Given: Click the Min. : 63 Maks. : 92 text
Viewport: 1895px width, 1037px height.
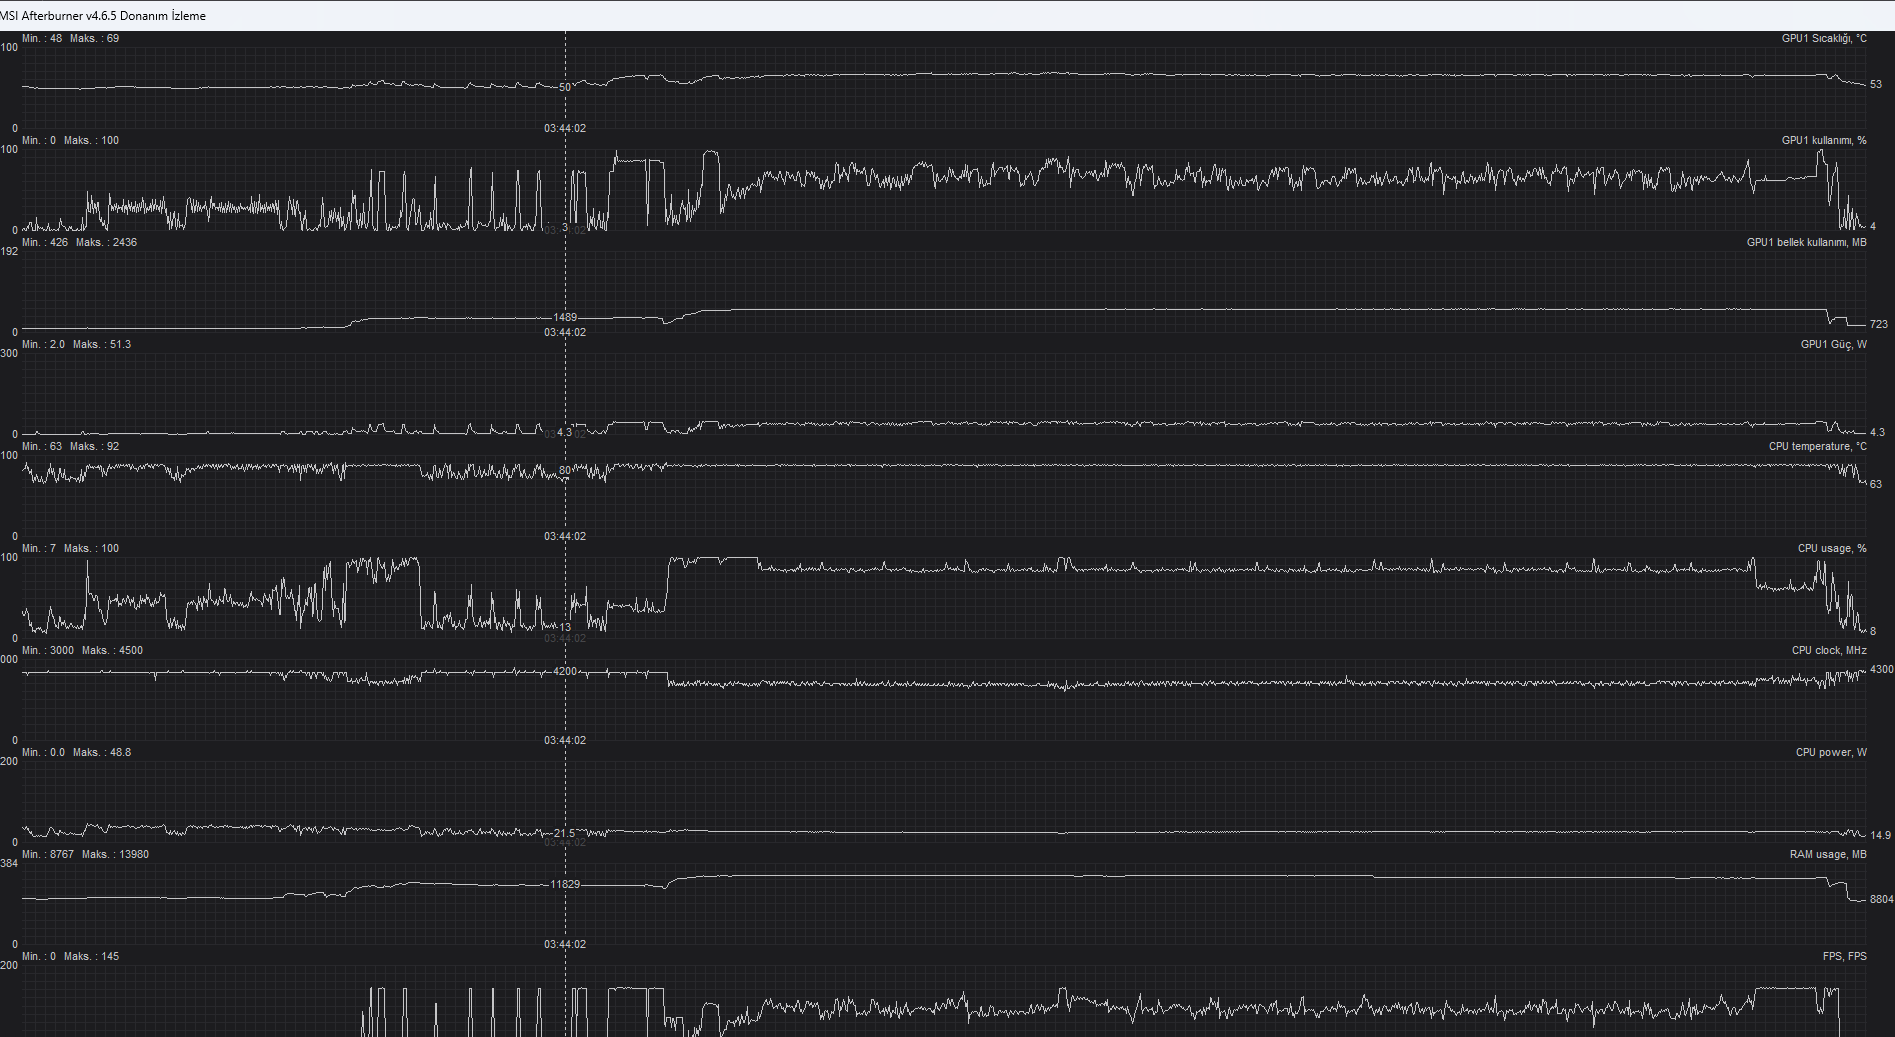Looking at the screenshot, I should tap(70, 447).
